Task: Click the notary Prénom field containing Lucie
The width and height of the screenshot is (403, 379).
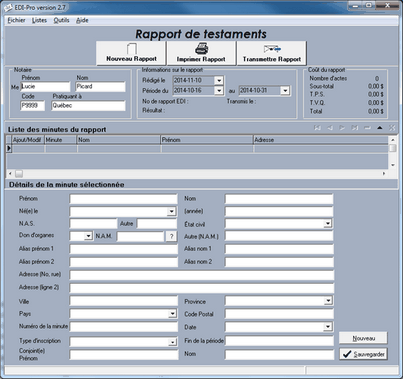Action: coord(45,87)
